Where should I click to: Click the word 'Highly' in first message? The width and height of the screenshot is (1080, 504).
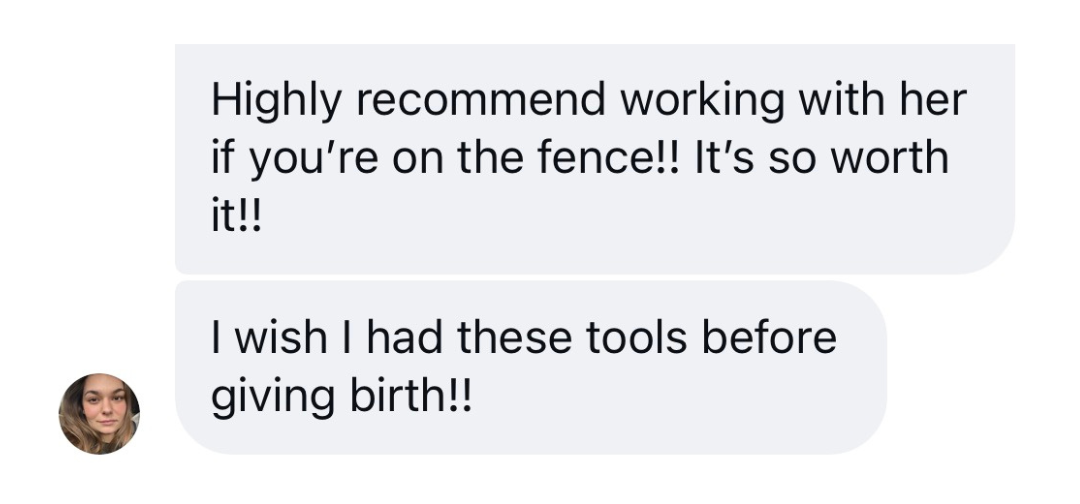276,101
